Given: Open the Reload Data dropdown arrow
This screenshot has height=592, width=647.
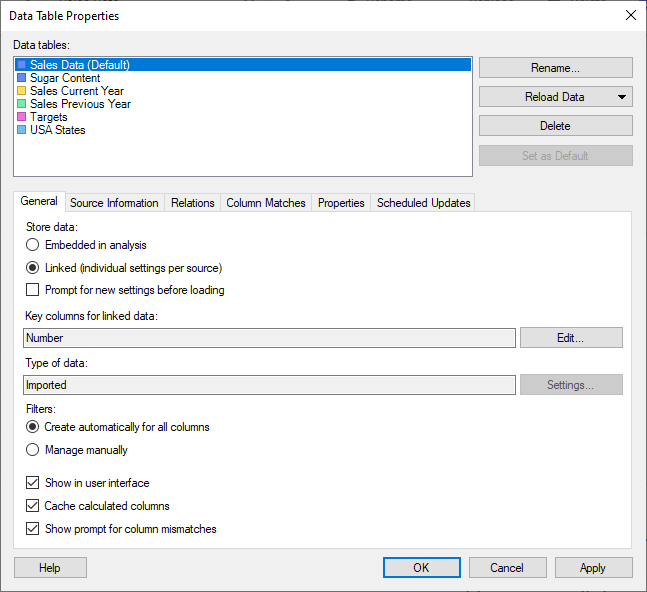Looking at the screenshot, I should tap(622, 97).
